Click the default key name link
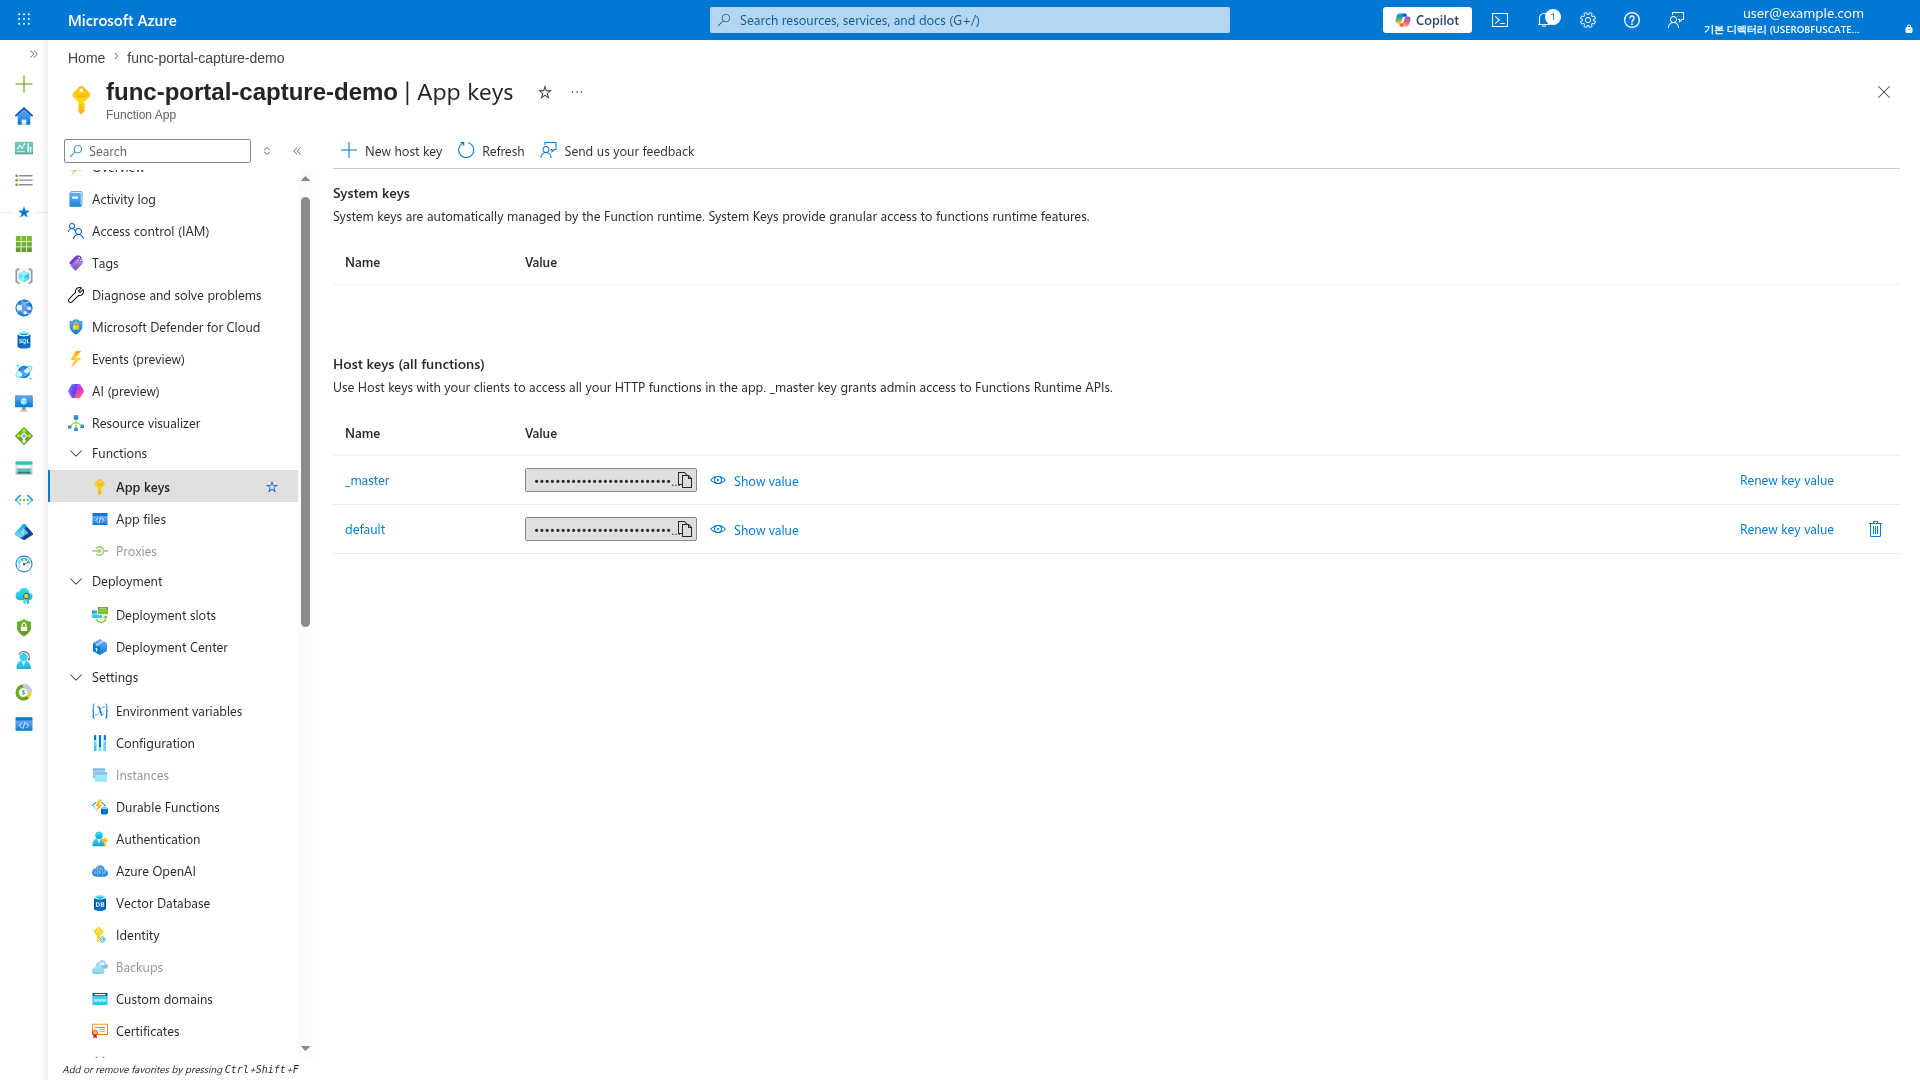Viewport: 1920px width, 1080px height. (x=365, y=529)
